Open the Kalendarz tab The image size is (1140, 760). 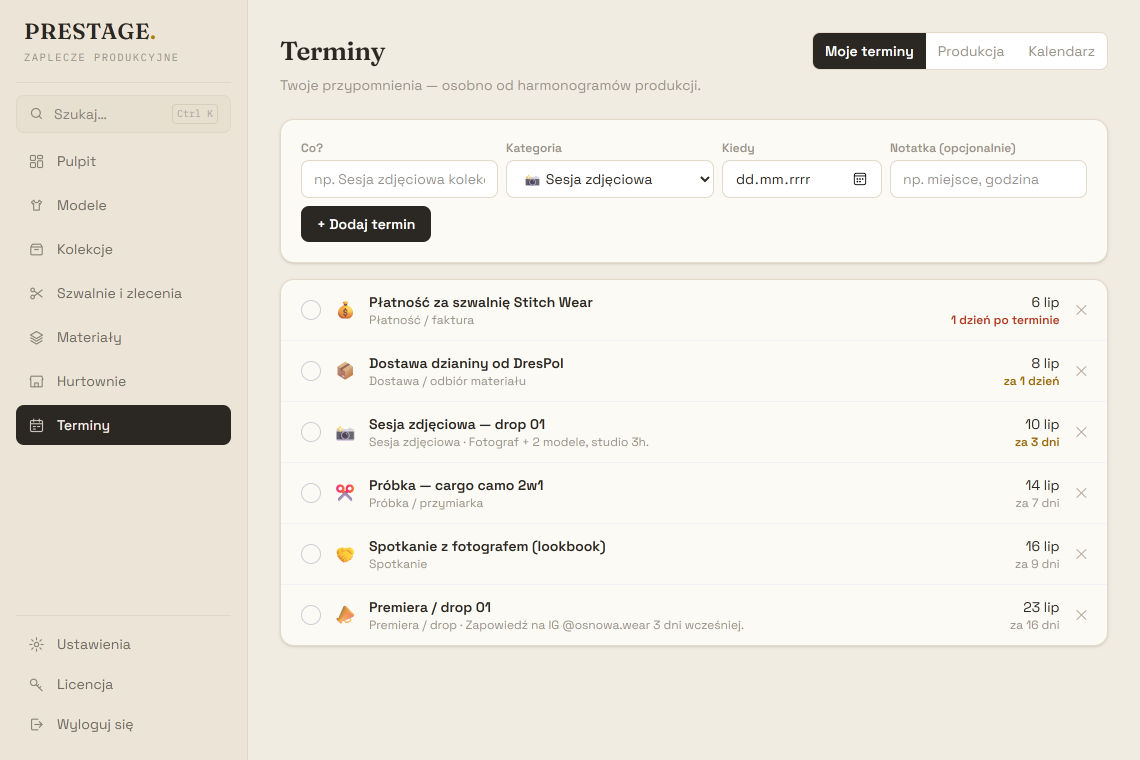pos(1061,51)
